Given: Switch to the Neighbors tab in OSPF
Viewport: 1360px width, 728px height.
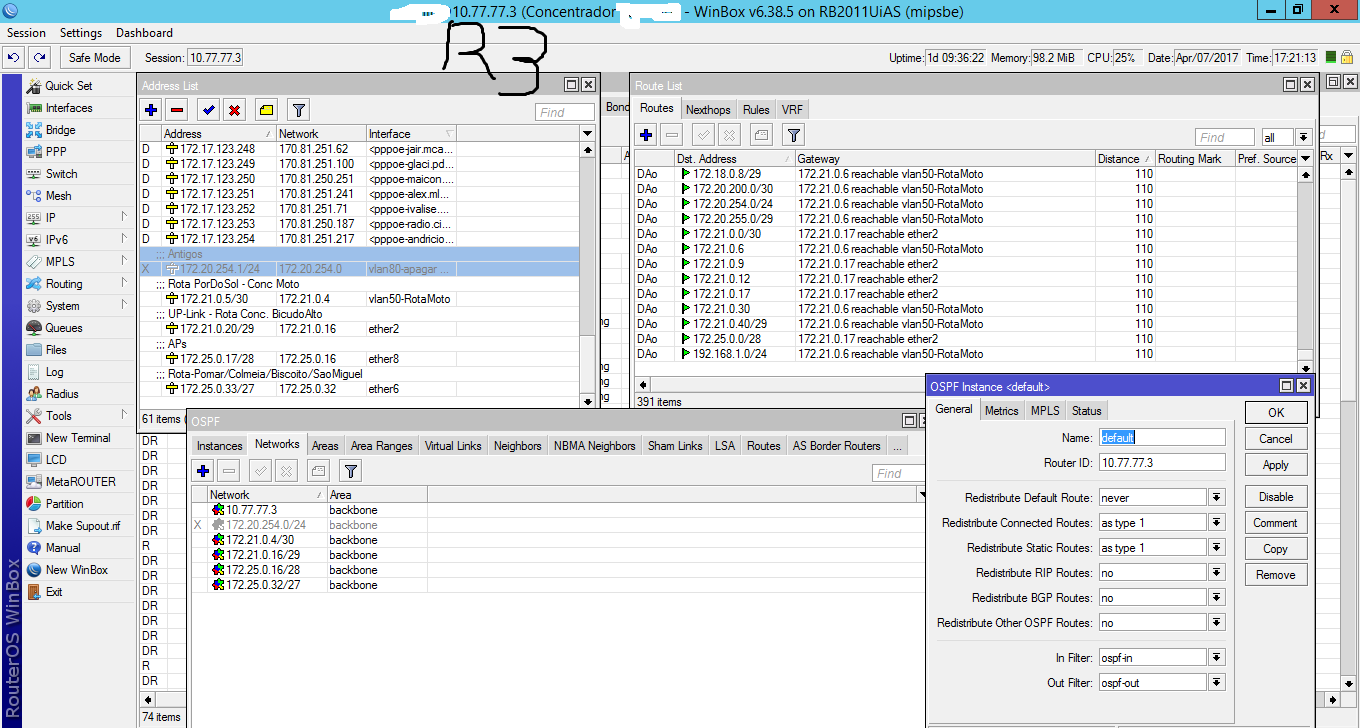Looking at the screenshot, I should click(518, 446).
